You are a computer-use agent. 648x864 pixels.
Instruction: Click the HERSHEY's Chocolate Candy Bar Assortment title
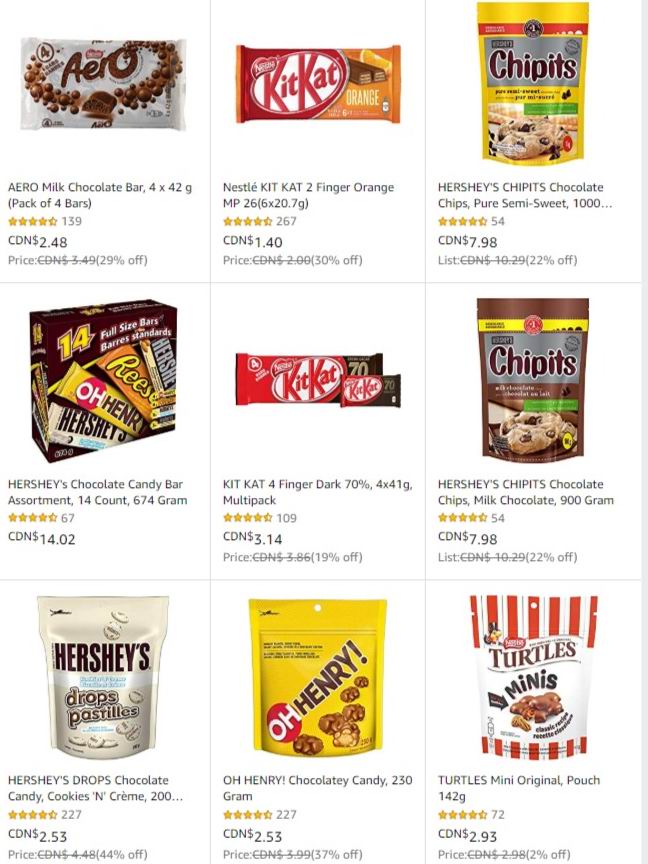tap(98, 492)
